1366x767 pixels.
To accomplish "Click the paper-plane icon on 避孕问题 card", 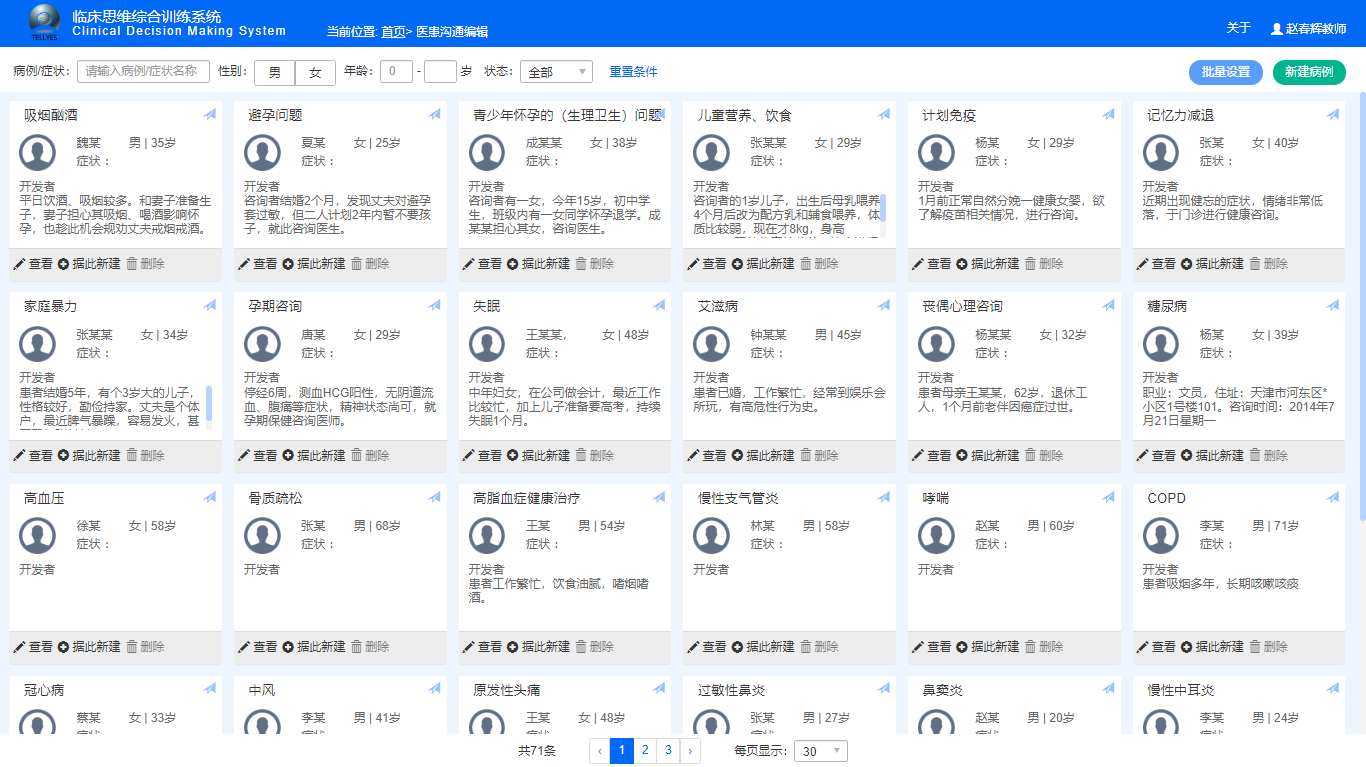I will click(x=435, y=115).
